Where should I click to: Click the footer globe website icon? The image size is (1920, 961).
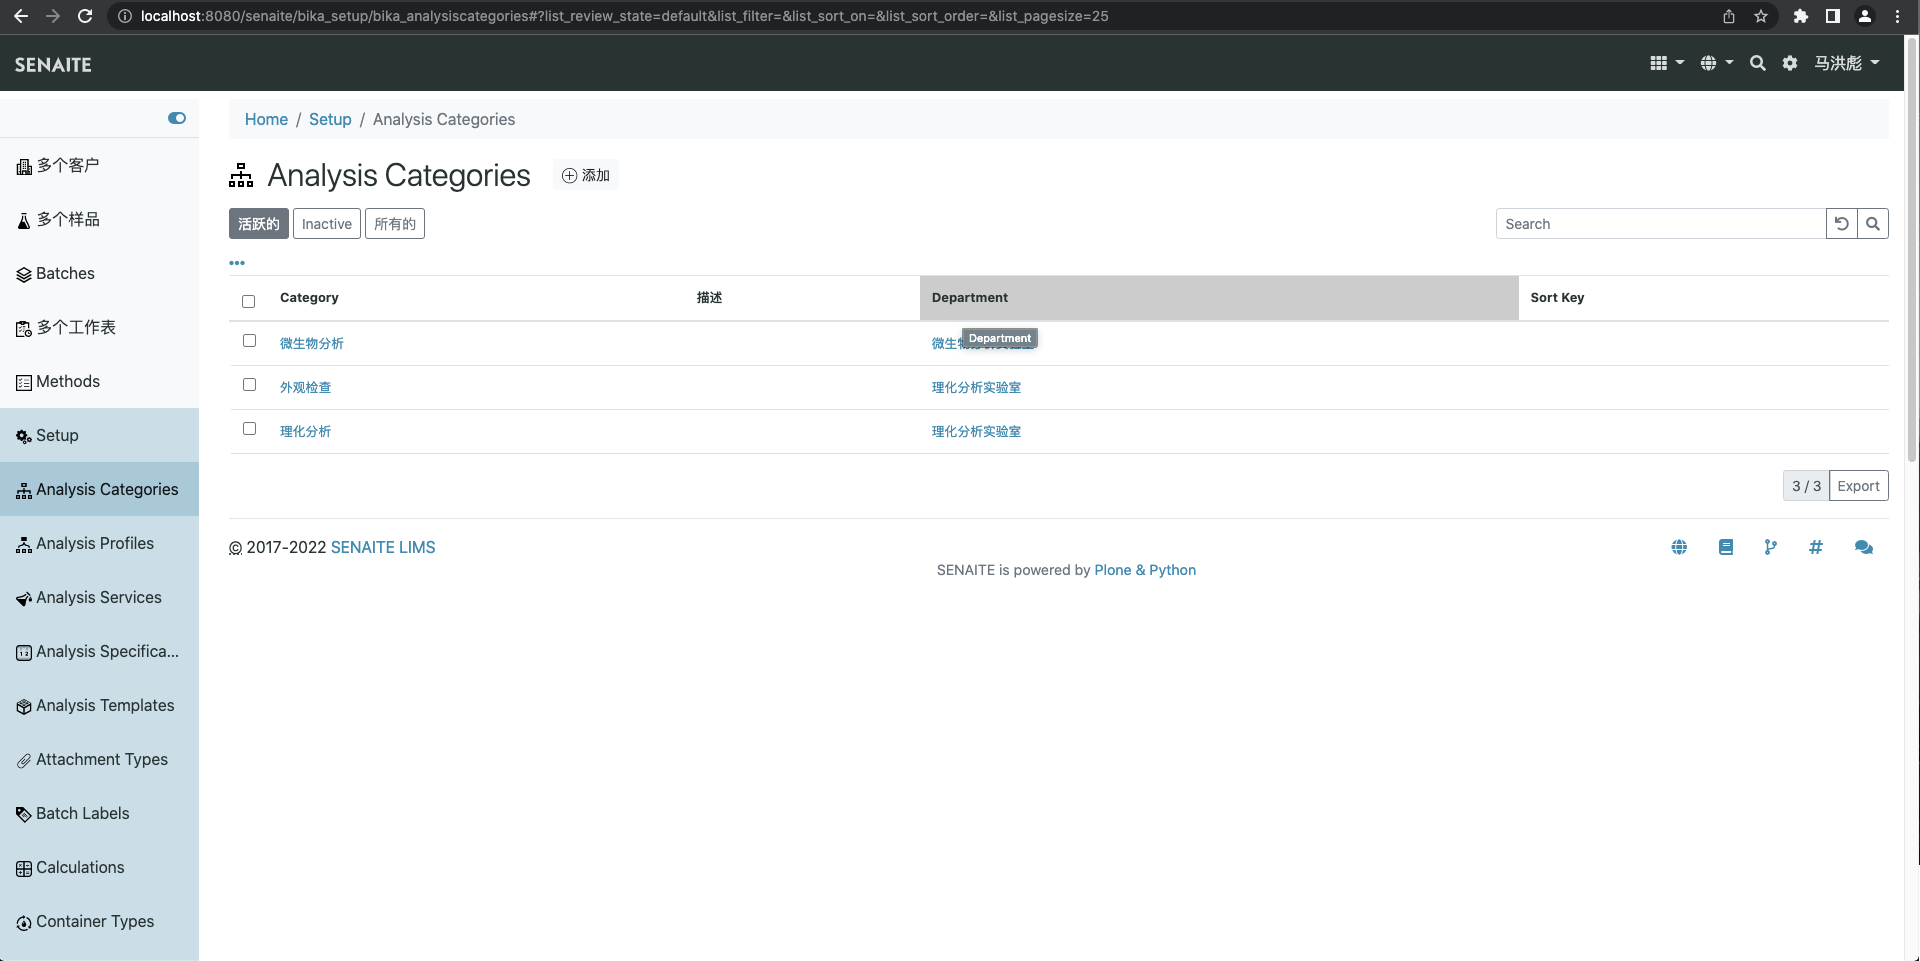[x=1679, y=547]
